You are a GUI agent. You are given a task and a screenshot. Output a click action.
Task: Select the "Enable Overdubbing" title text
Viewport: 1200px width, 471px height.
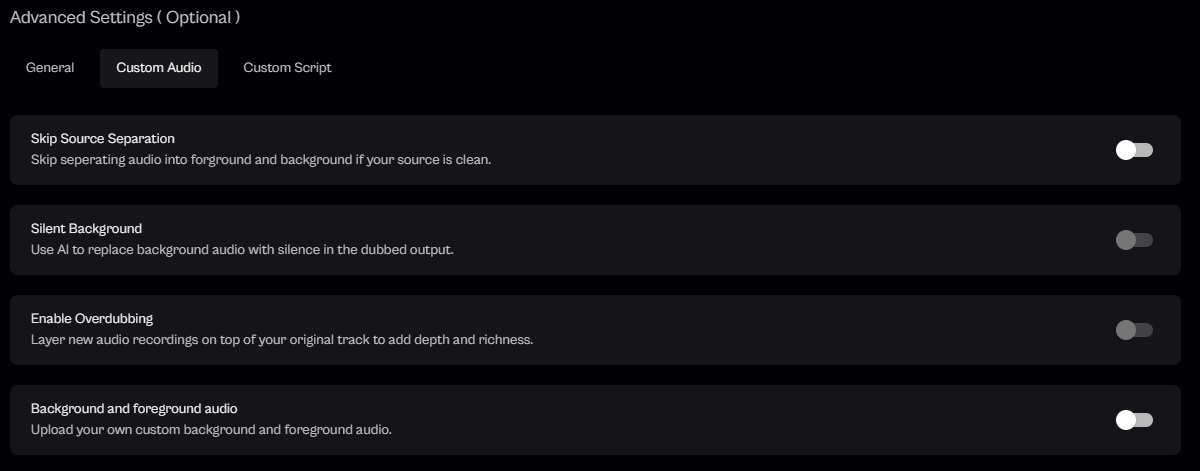tap(92, 318)
